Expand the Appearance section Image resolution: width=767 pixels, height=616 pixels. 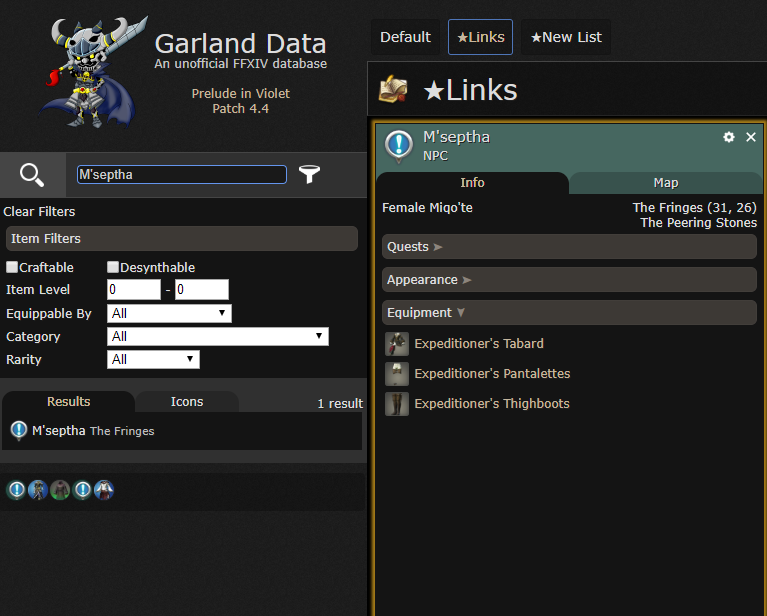pos(569,279)
